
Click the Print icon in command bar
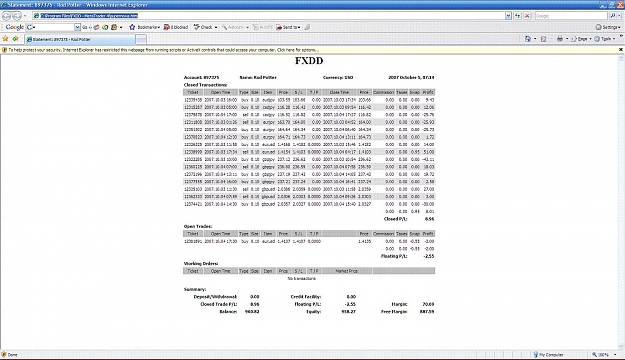560,39
